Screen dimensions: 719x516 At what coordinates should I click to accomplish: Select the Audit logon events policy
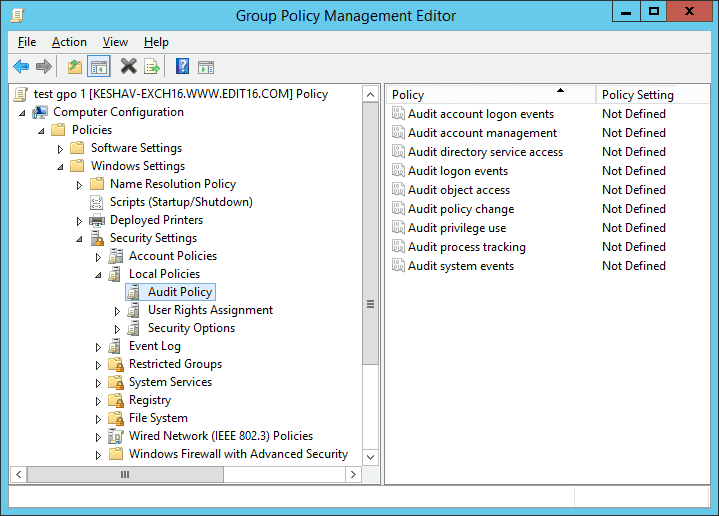[x=458, y=171]
